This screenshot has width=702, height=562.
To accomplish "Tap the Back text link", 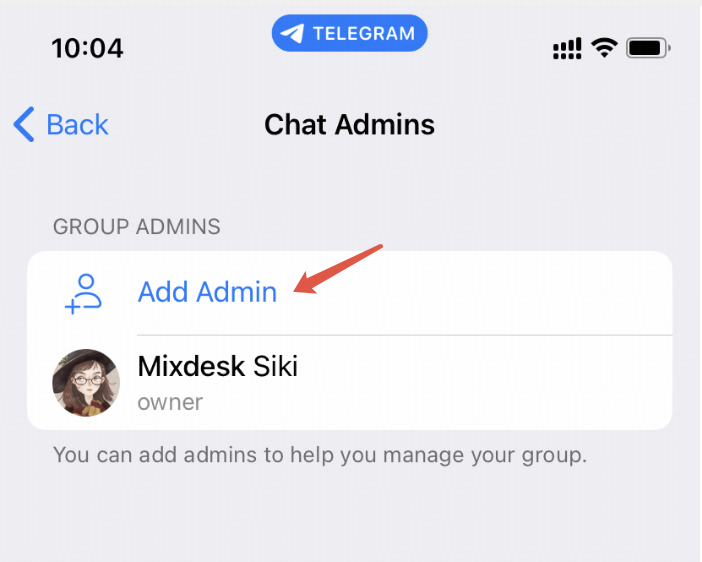I will point(77,124).
